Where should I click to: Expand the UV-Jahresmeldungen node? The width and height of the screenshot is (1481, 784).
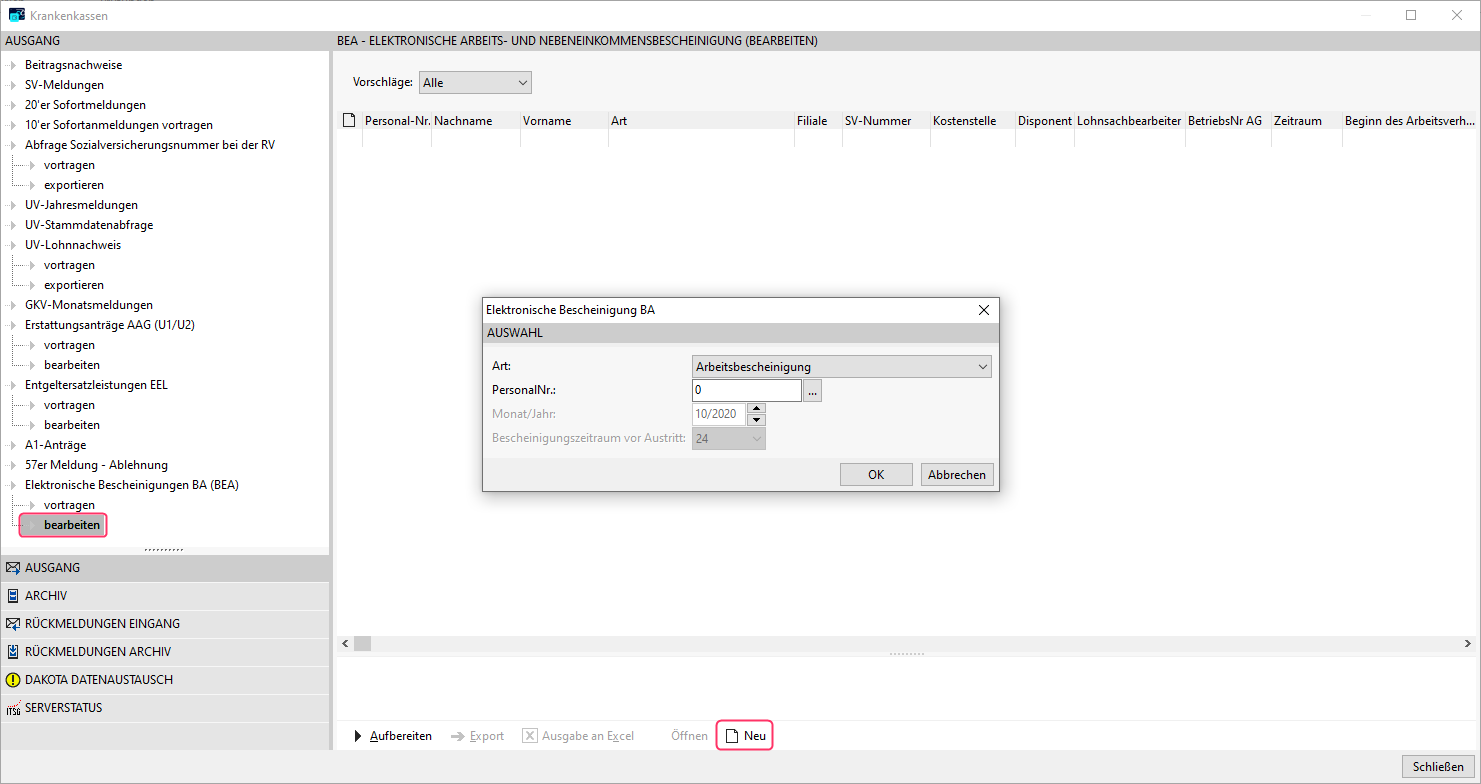coord(13,205)
